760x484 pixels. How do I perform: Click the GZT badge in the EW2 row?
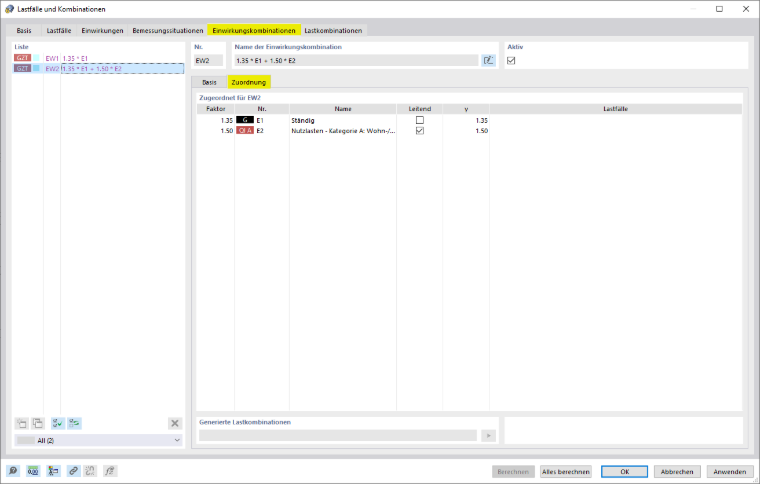click(x=22, y=68)
